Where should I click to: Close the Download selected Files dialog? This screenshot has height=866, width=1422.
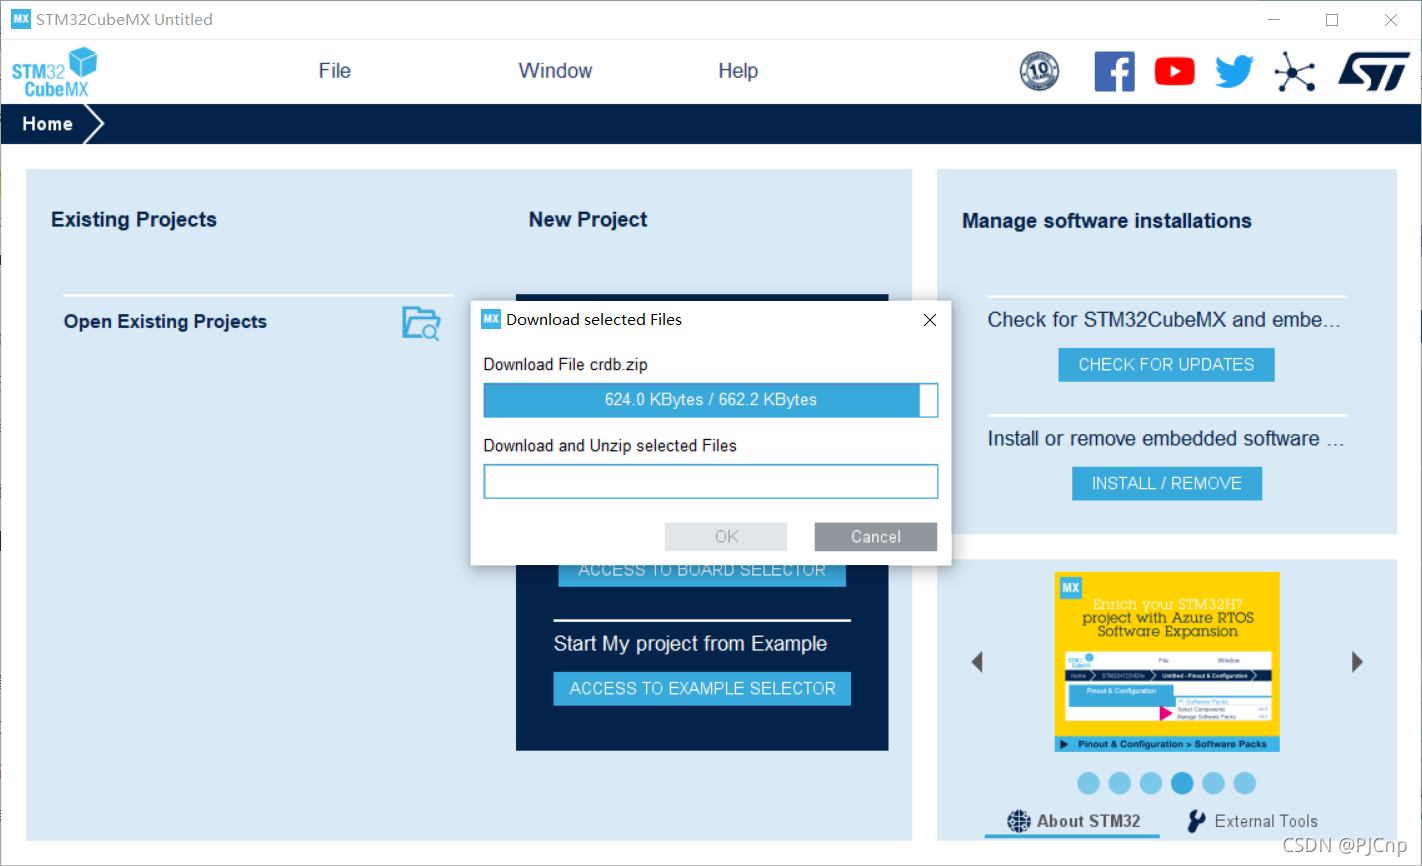[x=930, y=320]
